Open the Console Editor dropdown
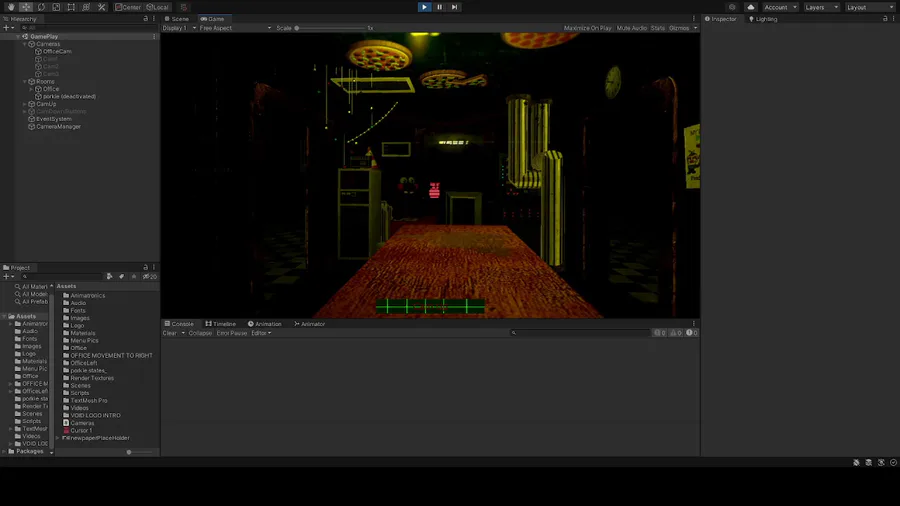Screen dimensions: 900x506 (261, 333)
